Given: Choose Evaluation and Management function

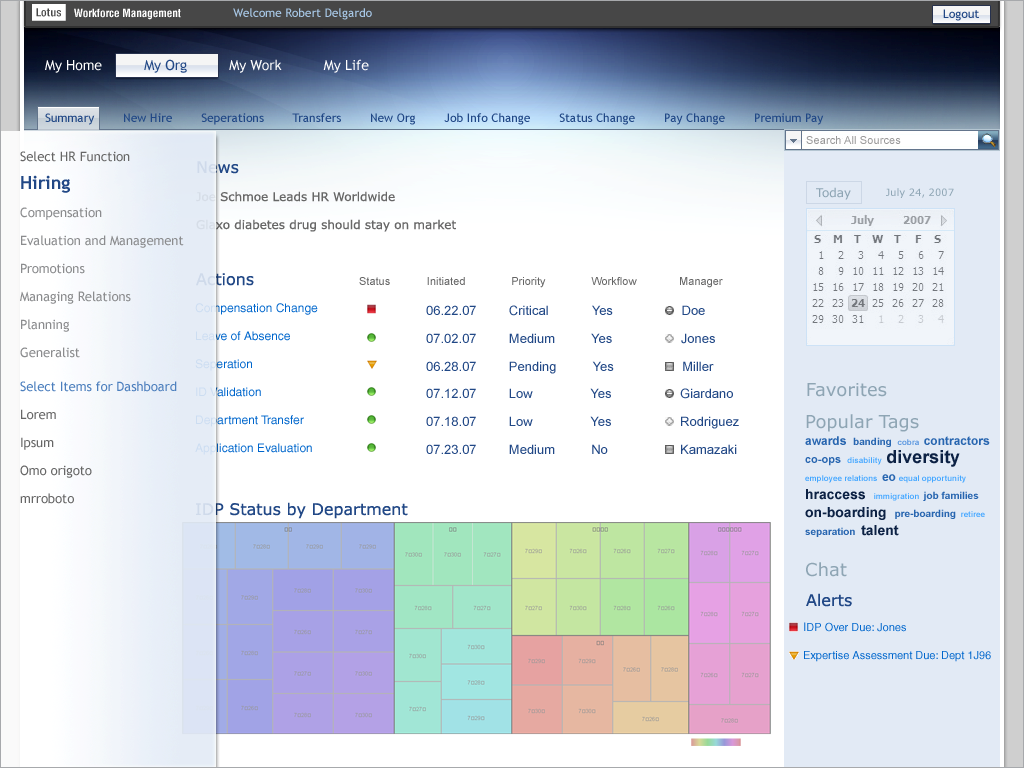Looking at the screenshot, I should (101, 241).
